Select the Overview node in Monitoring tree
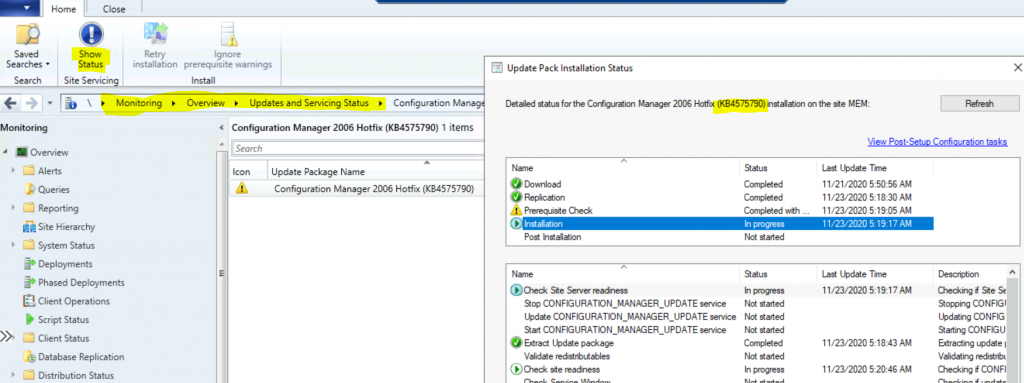The height and width of the screenshot is (383, 1024). click(49, 152)
